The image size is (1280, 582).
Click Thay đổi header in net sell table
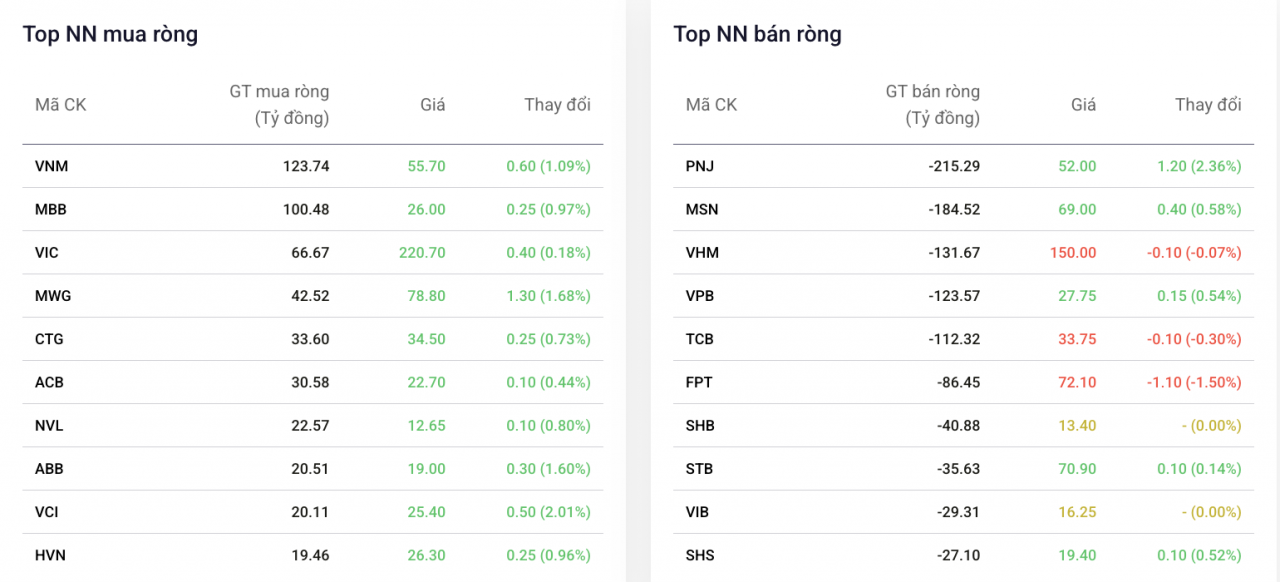(x=1208, y=105)
